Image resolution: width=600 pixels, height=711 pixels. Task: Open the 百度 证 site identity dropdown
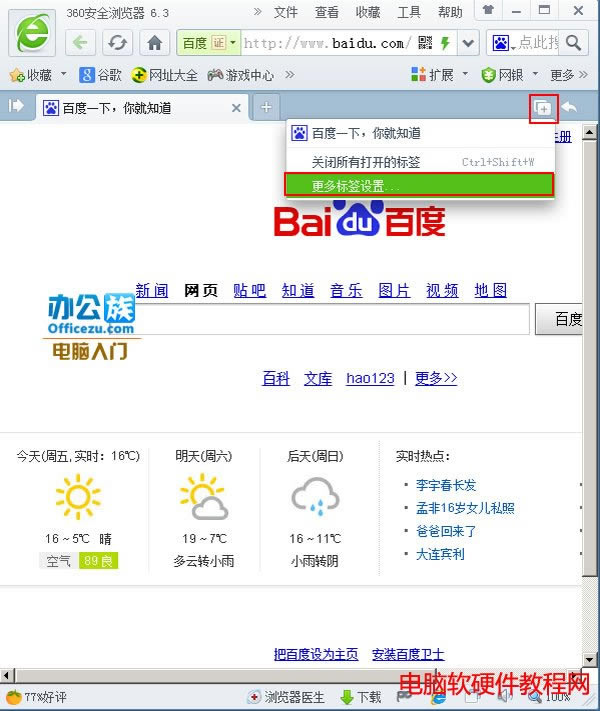point(209,43)
